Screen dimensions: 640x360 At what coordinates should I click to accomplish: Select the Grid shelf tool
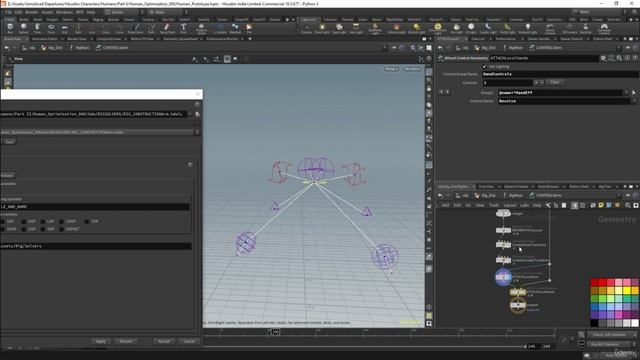64,28
